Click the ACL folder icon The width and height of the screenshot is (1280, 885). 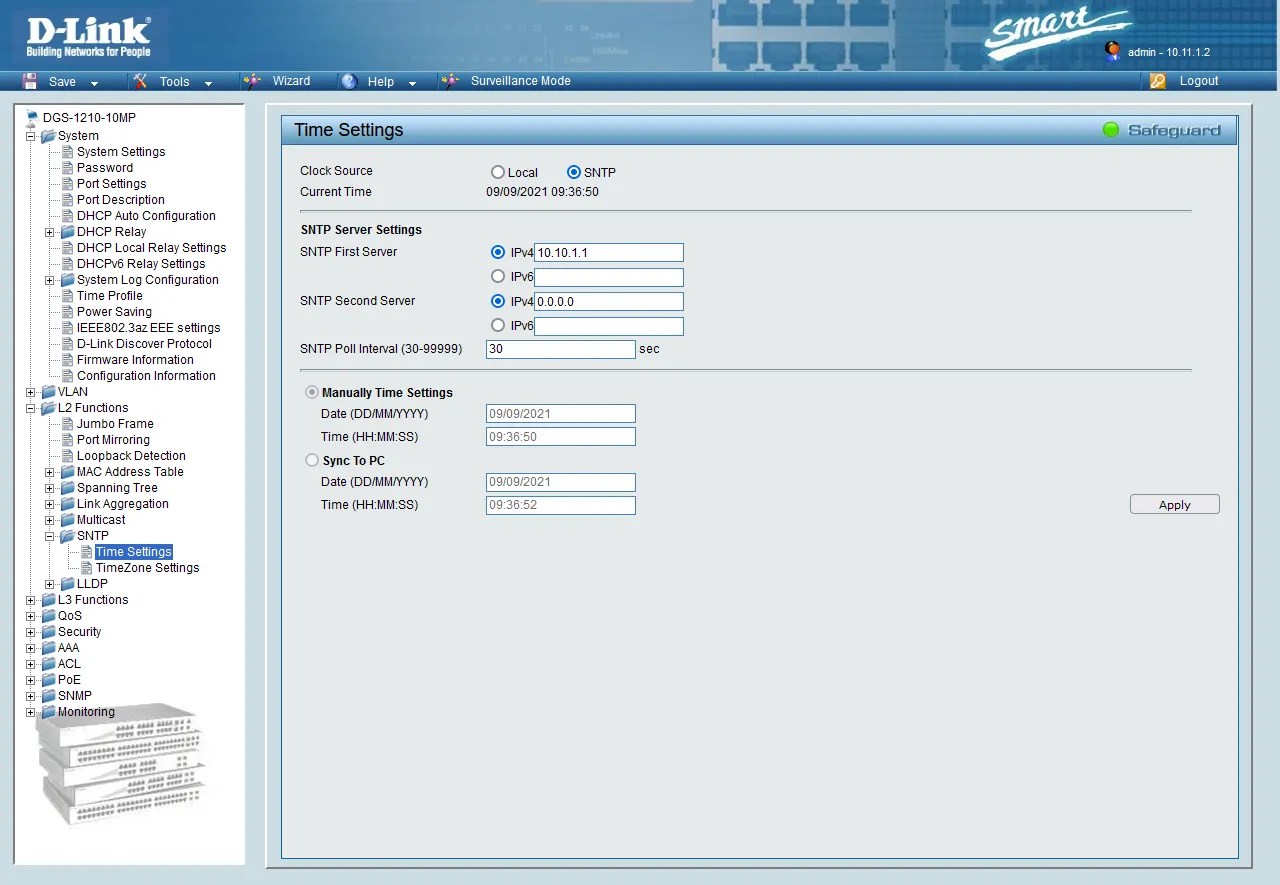48,664
